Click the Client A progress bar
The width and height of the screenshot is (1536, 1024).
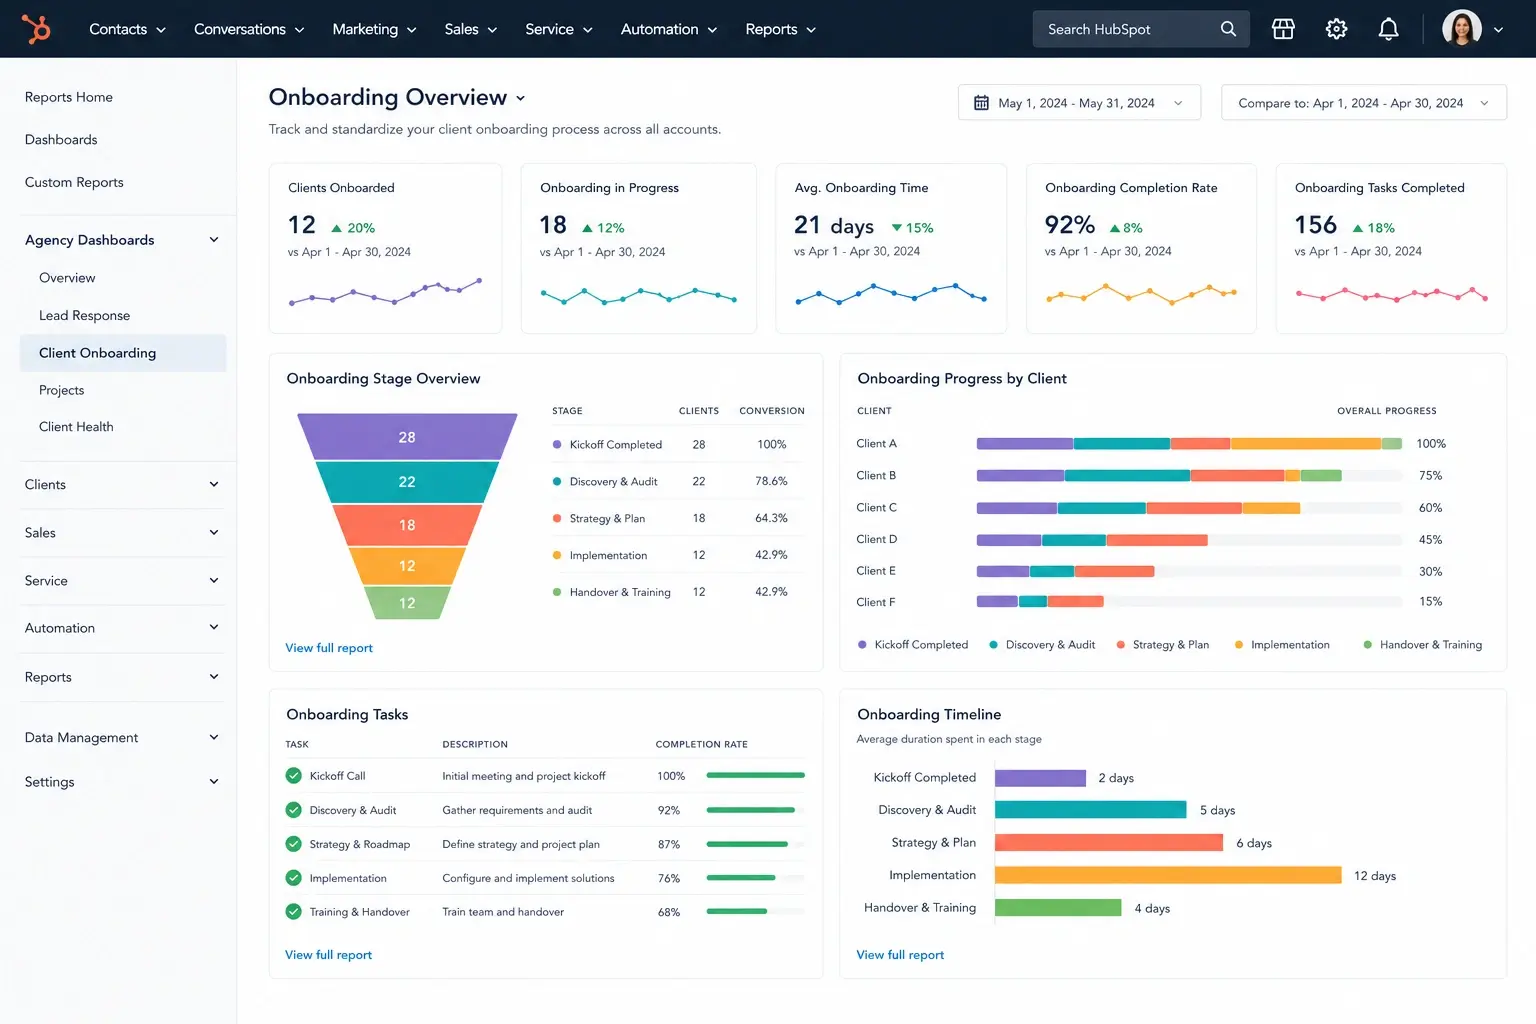click(x=1189, y=443)
